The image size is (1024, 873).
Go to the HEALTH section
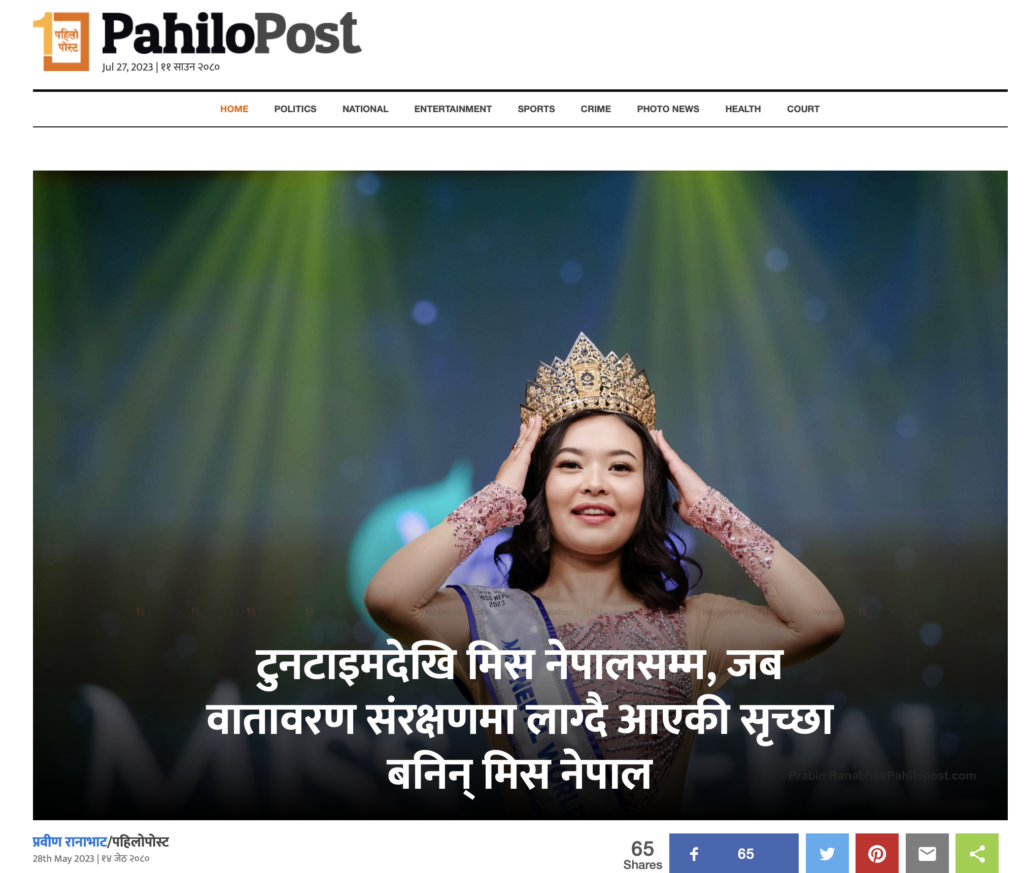[743, 109]
